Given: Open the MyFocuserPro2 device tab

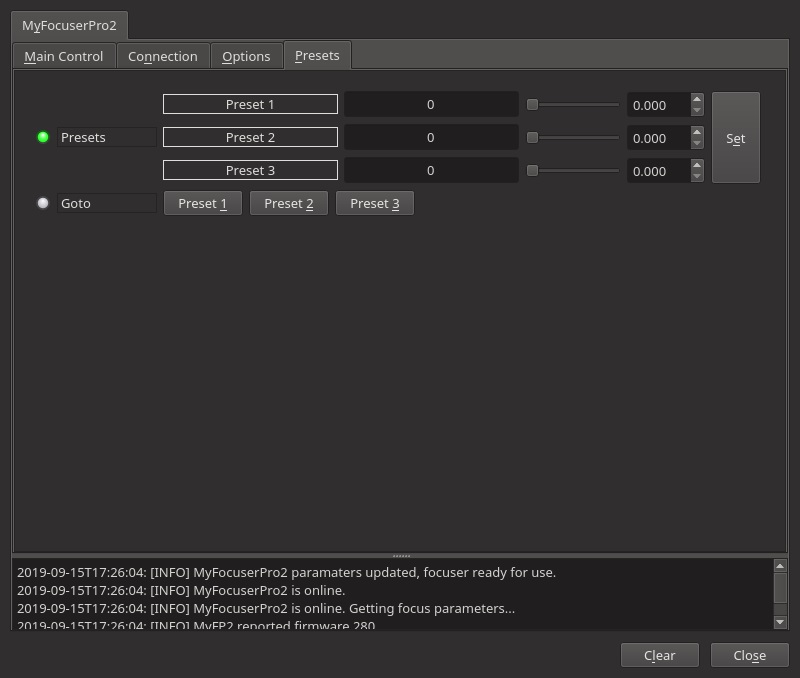Looking at the screenshot, I should [x=69, y=26].
